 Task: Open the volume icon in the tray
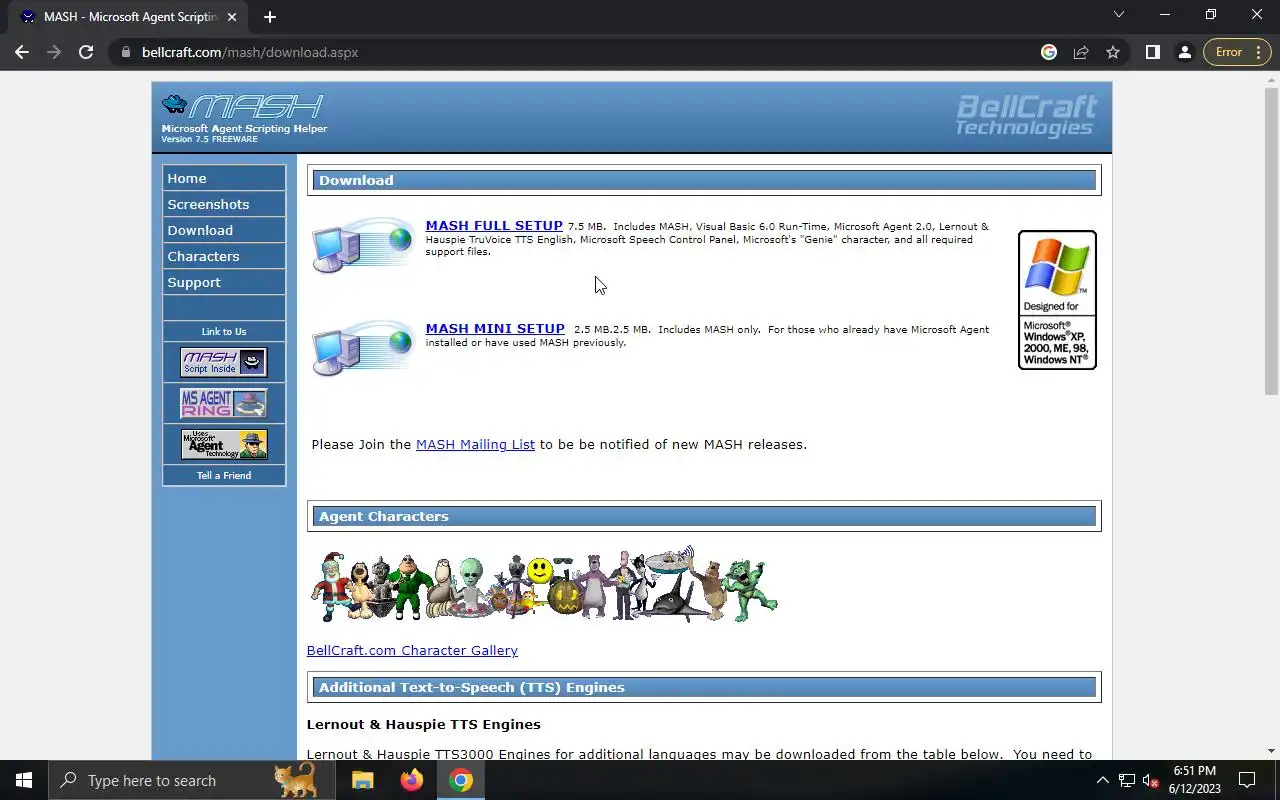pos(1151,780)
